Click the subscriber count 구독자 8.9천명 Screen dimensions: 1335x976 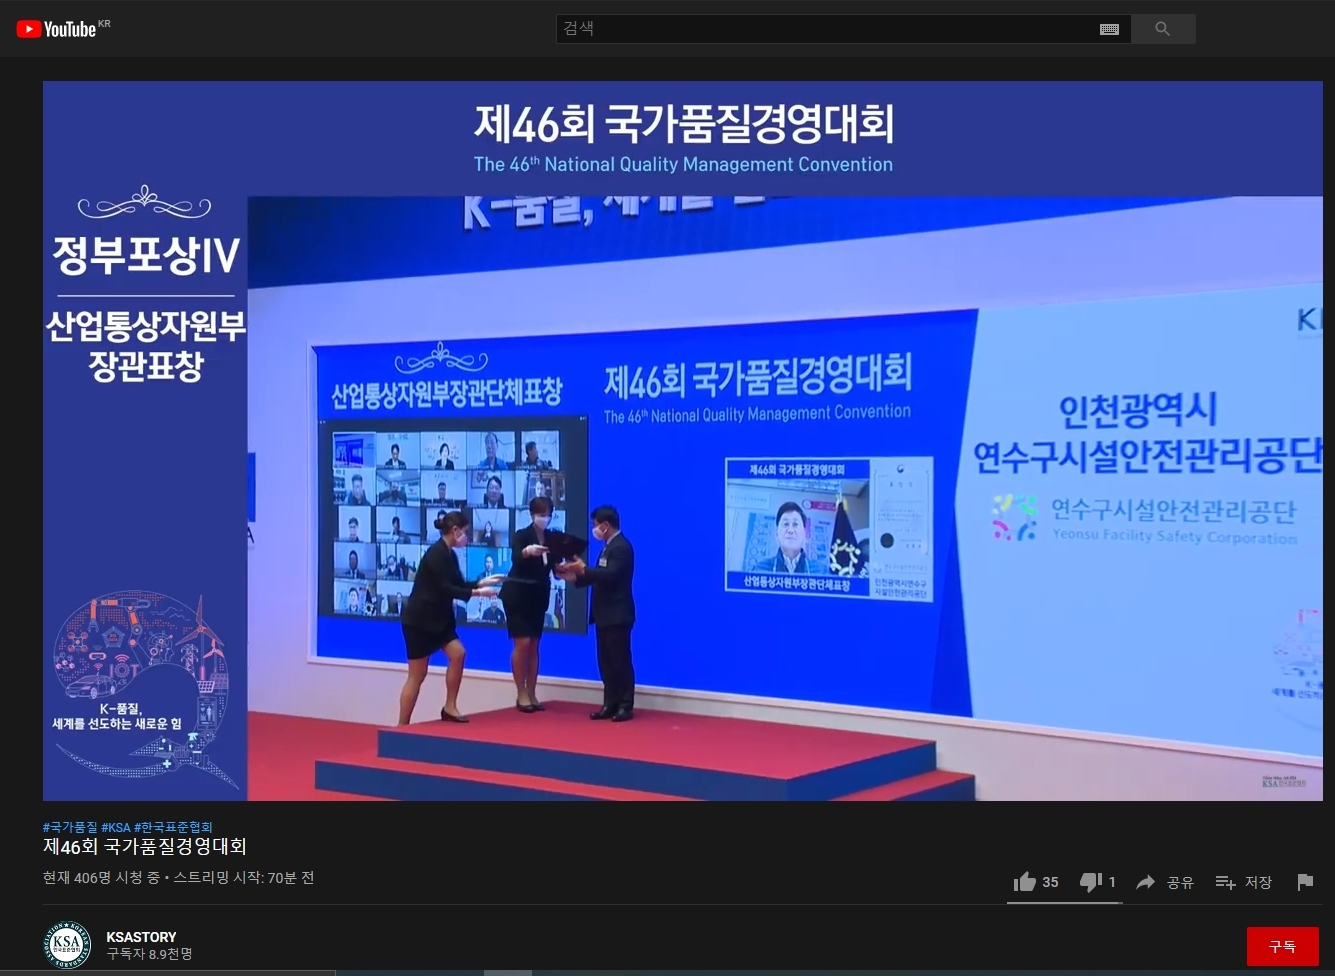(150, 954)
